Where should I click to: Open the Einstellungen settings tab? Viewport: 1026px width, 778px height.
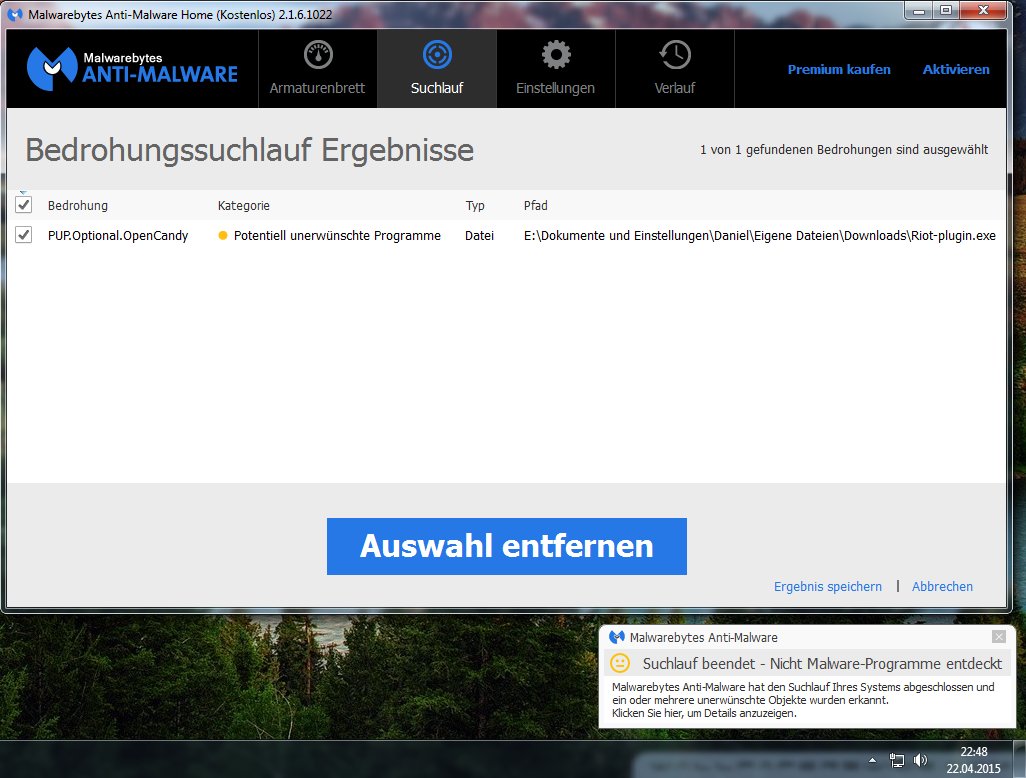pyautogui.click(x=556, y=69)
